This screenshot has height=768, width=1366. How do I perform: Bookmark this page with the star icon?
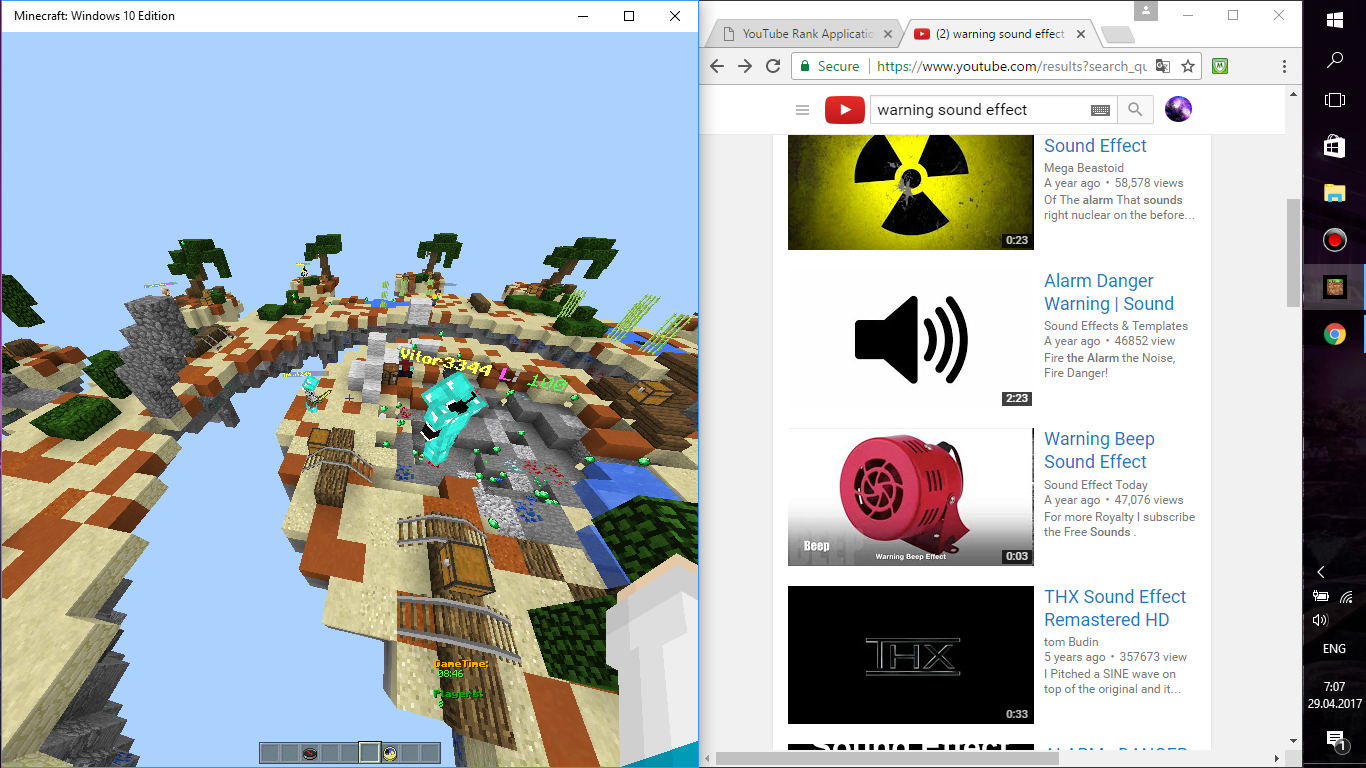coord(1188,66)
